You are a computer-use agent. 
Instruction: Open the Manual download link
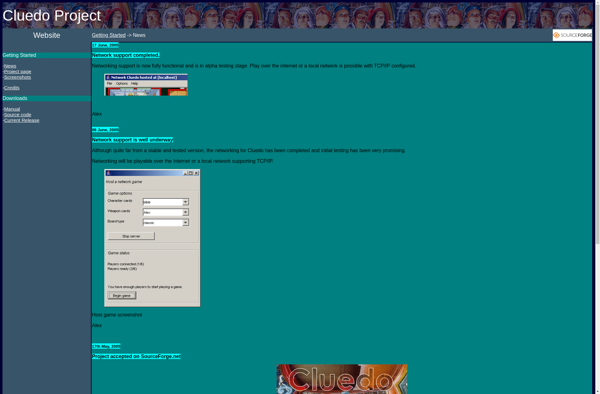(12, 109)
